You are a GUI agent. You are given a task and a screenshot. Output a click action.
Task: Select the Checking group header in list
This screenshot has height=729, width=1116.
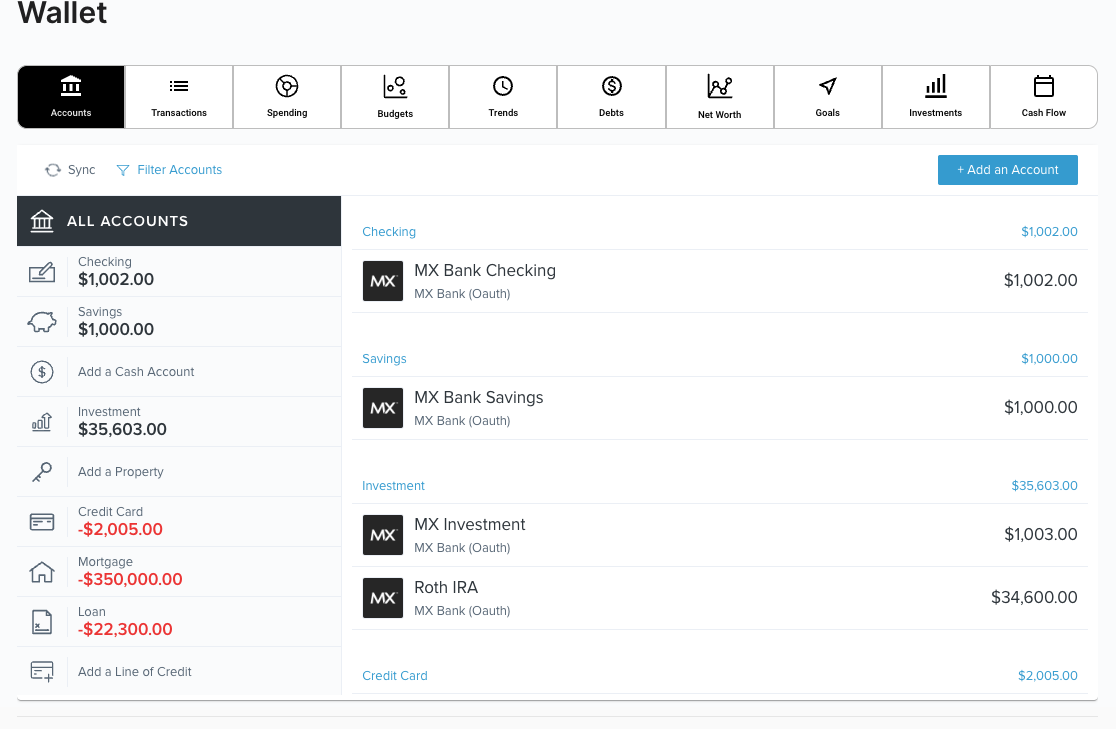coord(389,232)
